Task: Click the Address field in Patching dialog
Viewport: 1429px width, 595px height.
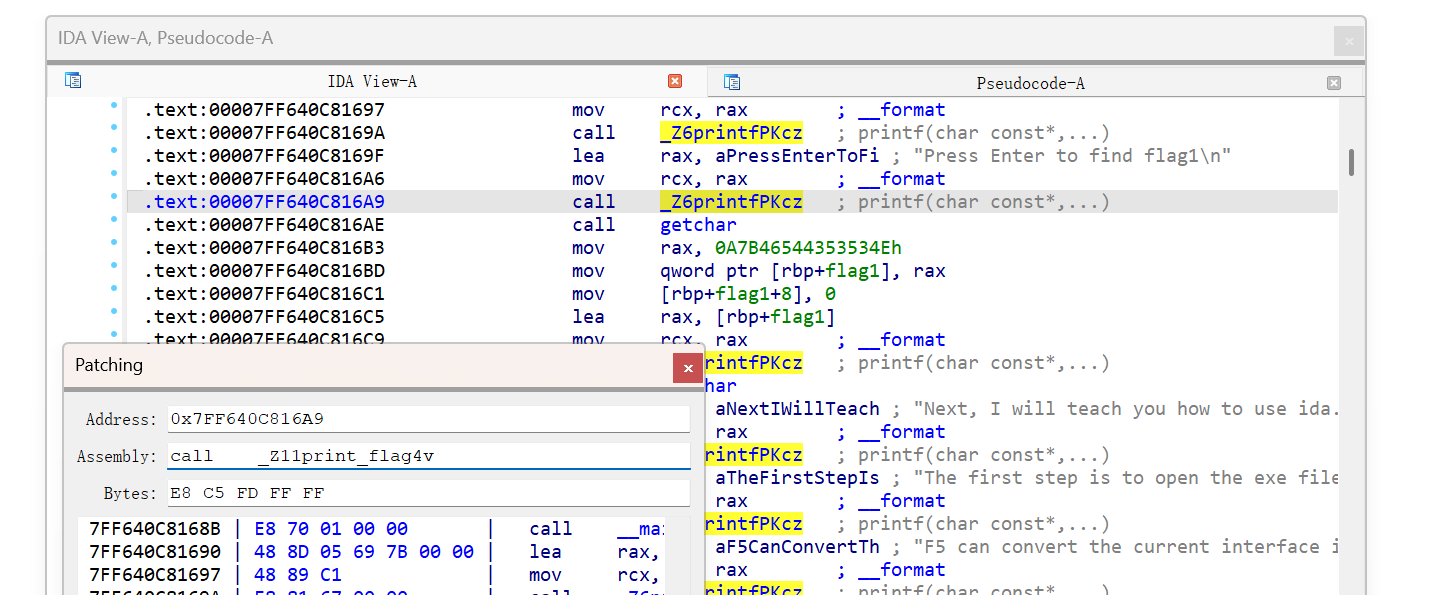Action: pos(428,419)
